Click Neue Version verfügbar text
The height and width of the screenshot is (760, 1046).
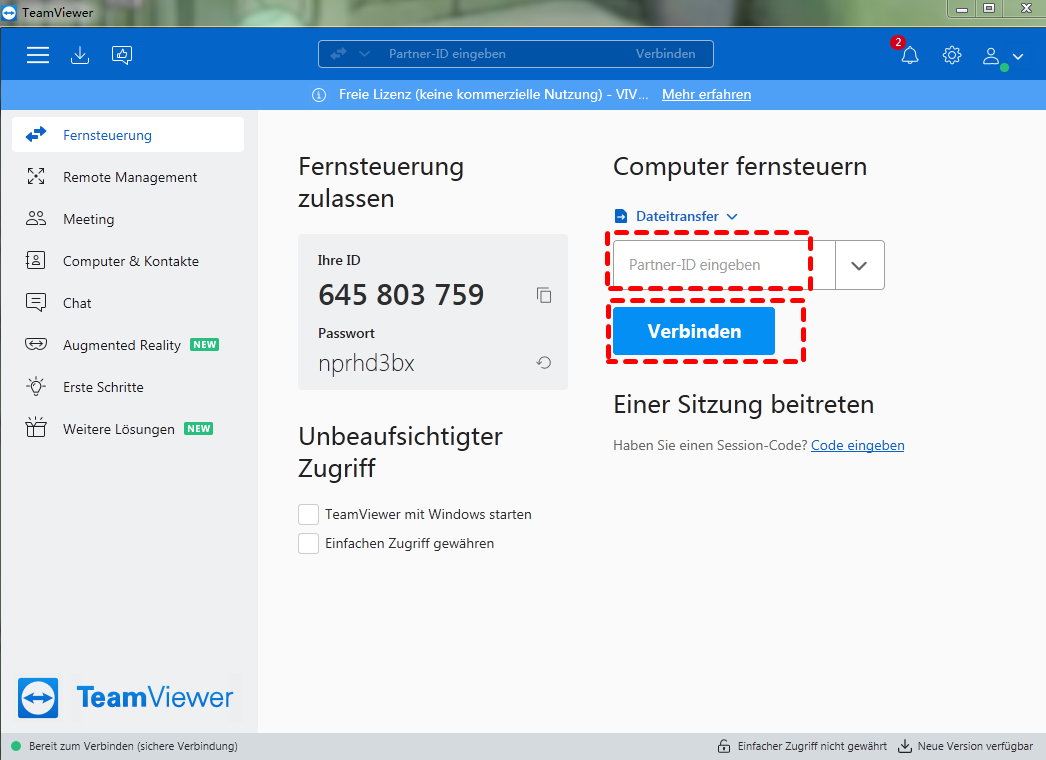pos(975,746)
